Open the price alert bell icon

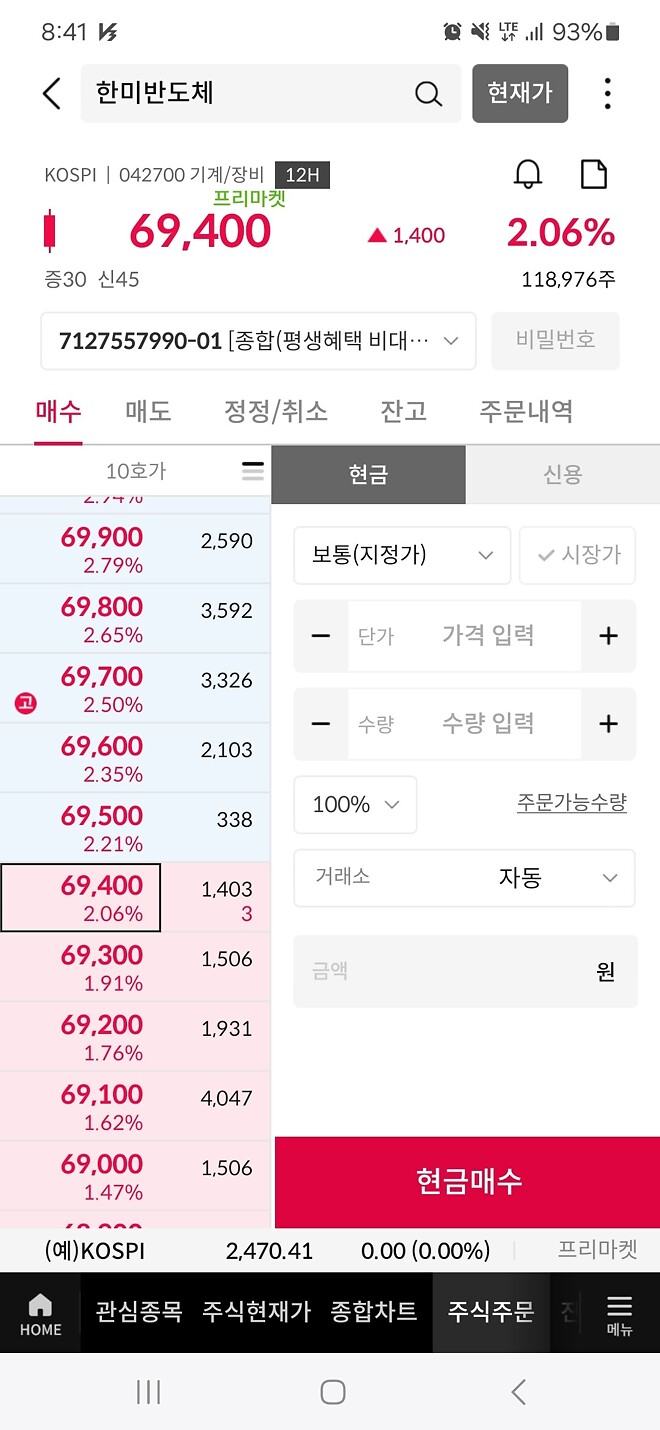click(x=528, y=173)
